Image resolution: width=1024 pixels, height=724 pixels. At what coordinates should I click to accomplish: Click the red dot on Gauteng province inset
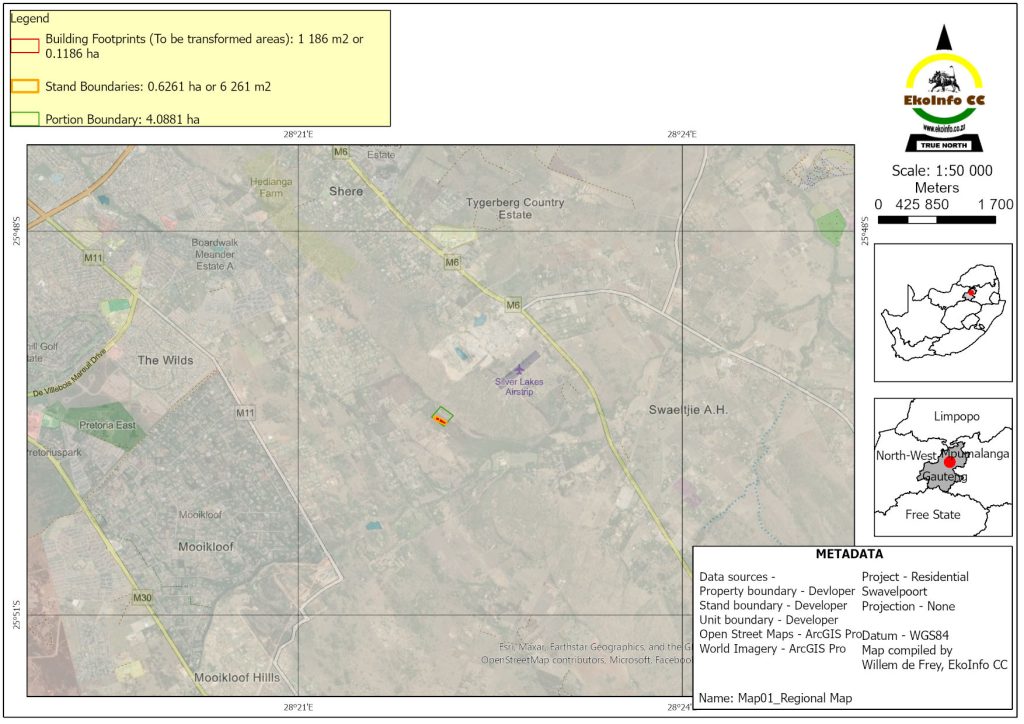tap(949, 462)
